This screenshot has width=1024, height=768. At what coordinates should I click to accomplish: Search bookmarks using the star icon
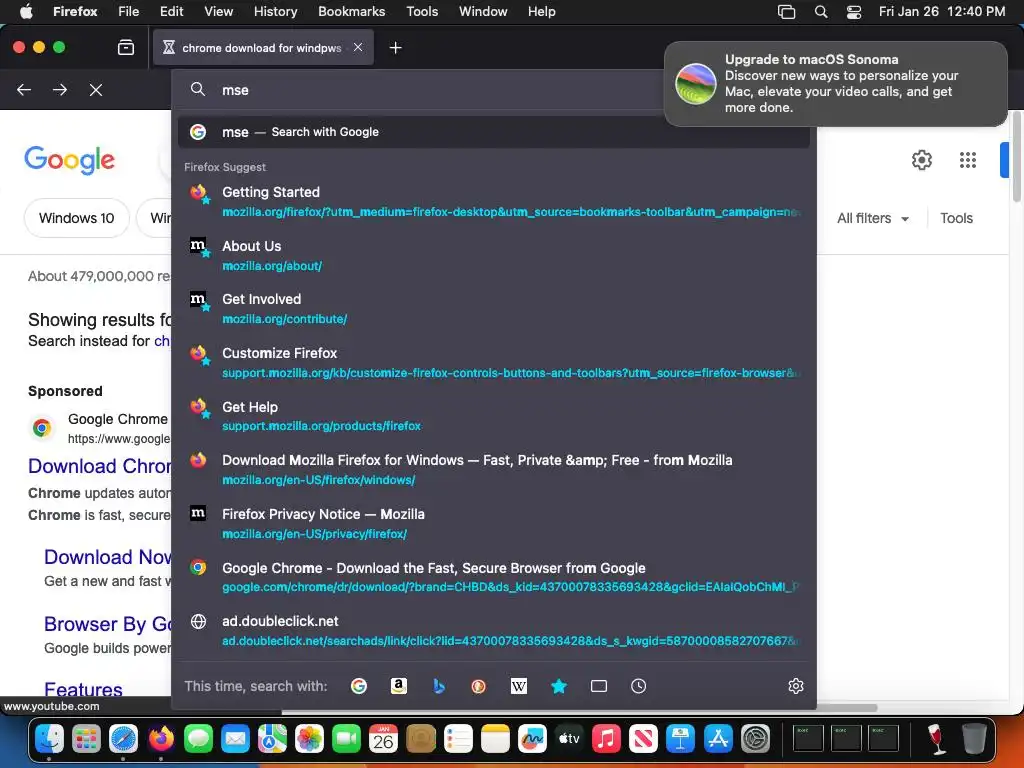tap(559, 686)
